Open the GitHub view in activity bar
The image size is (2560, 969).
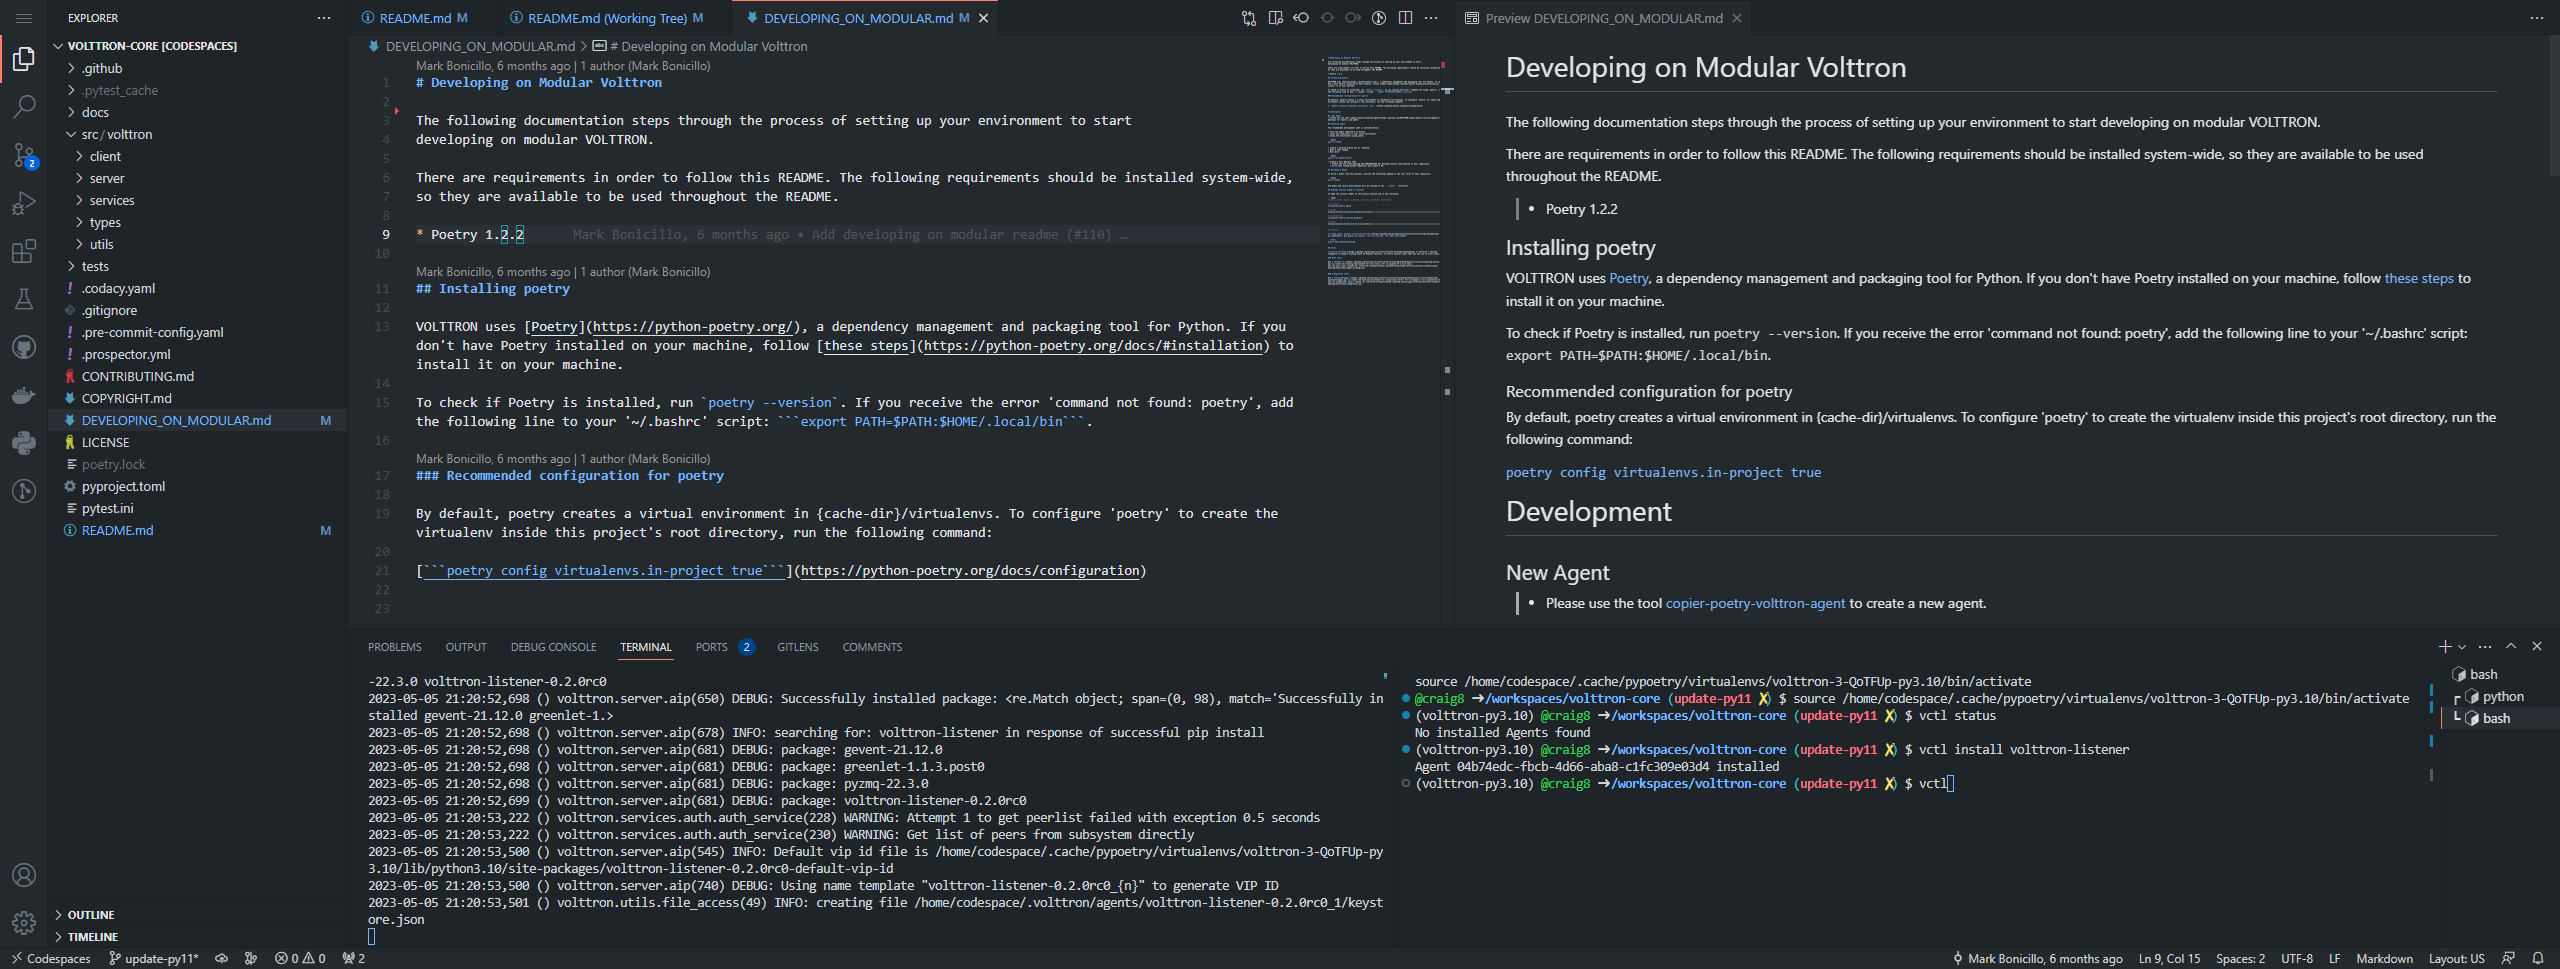(24, 347)
